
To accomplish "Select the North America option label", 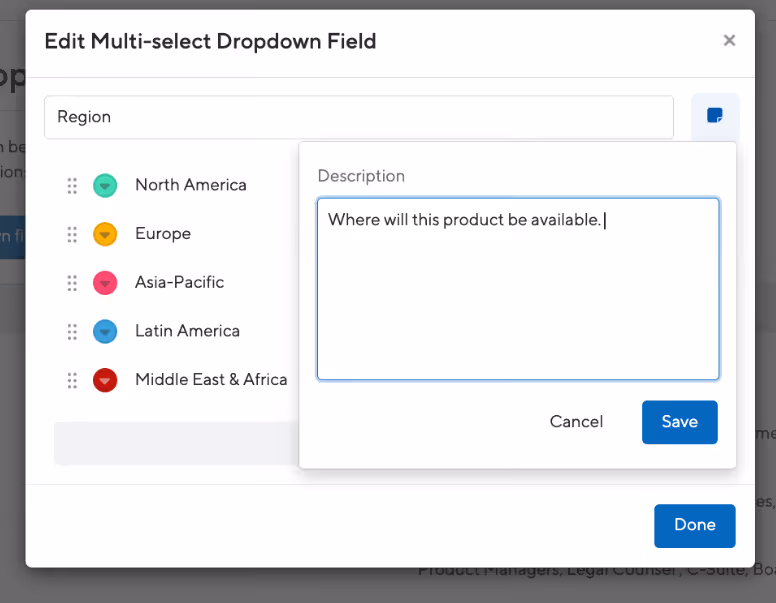I will tap(191, 185).
